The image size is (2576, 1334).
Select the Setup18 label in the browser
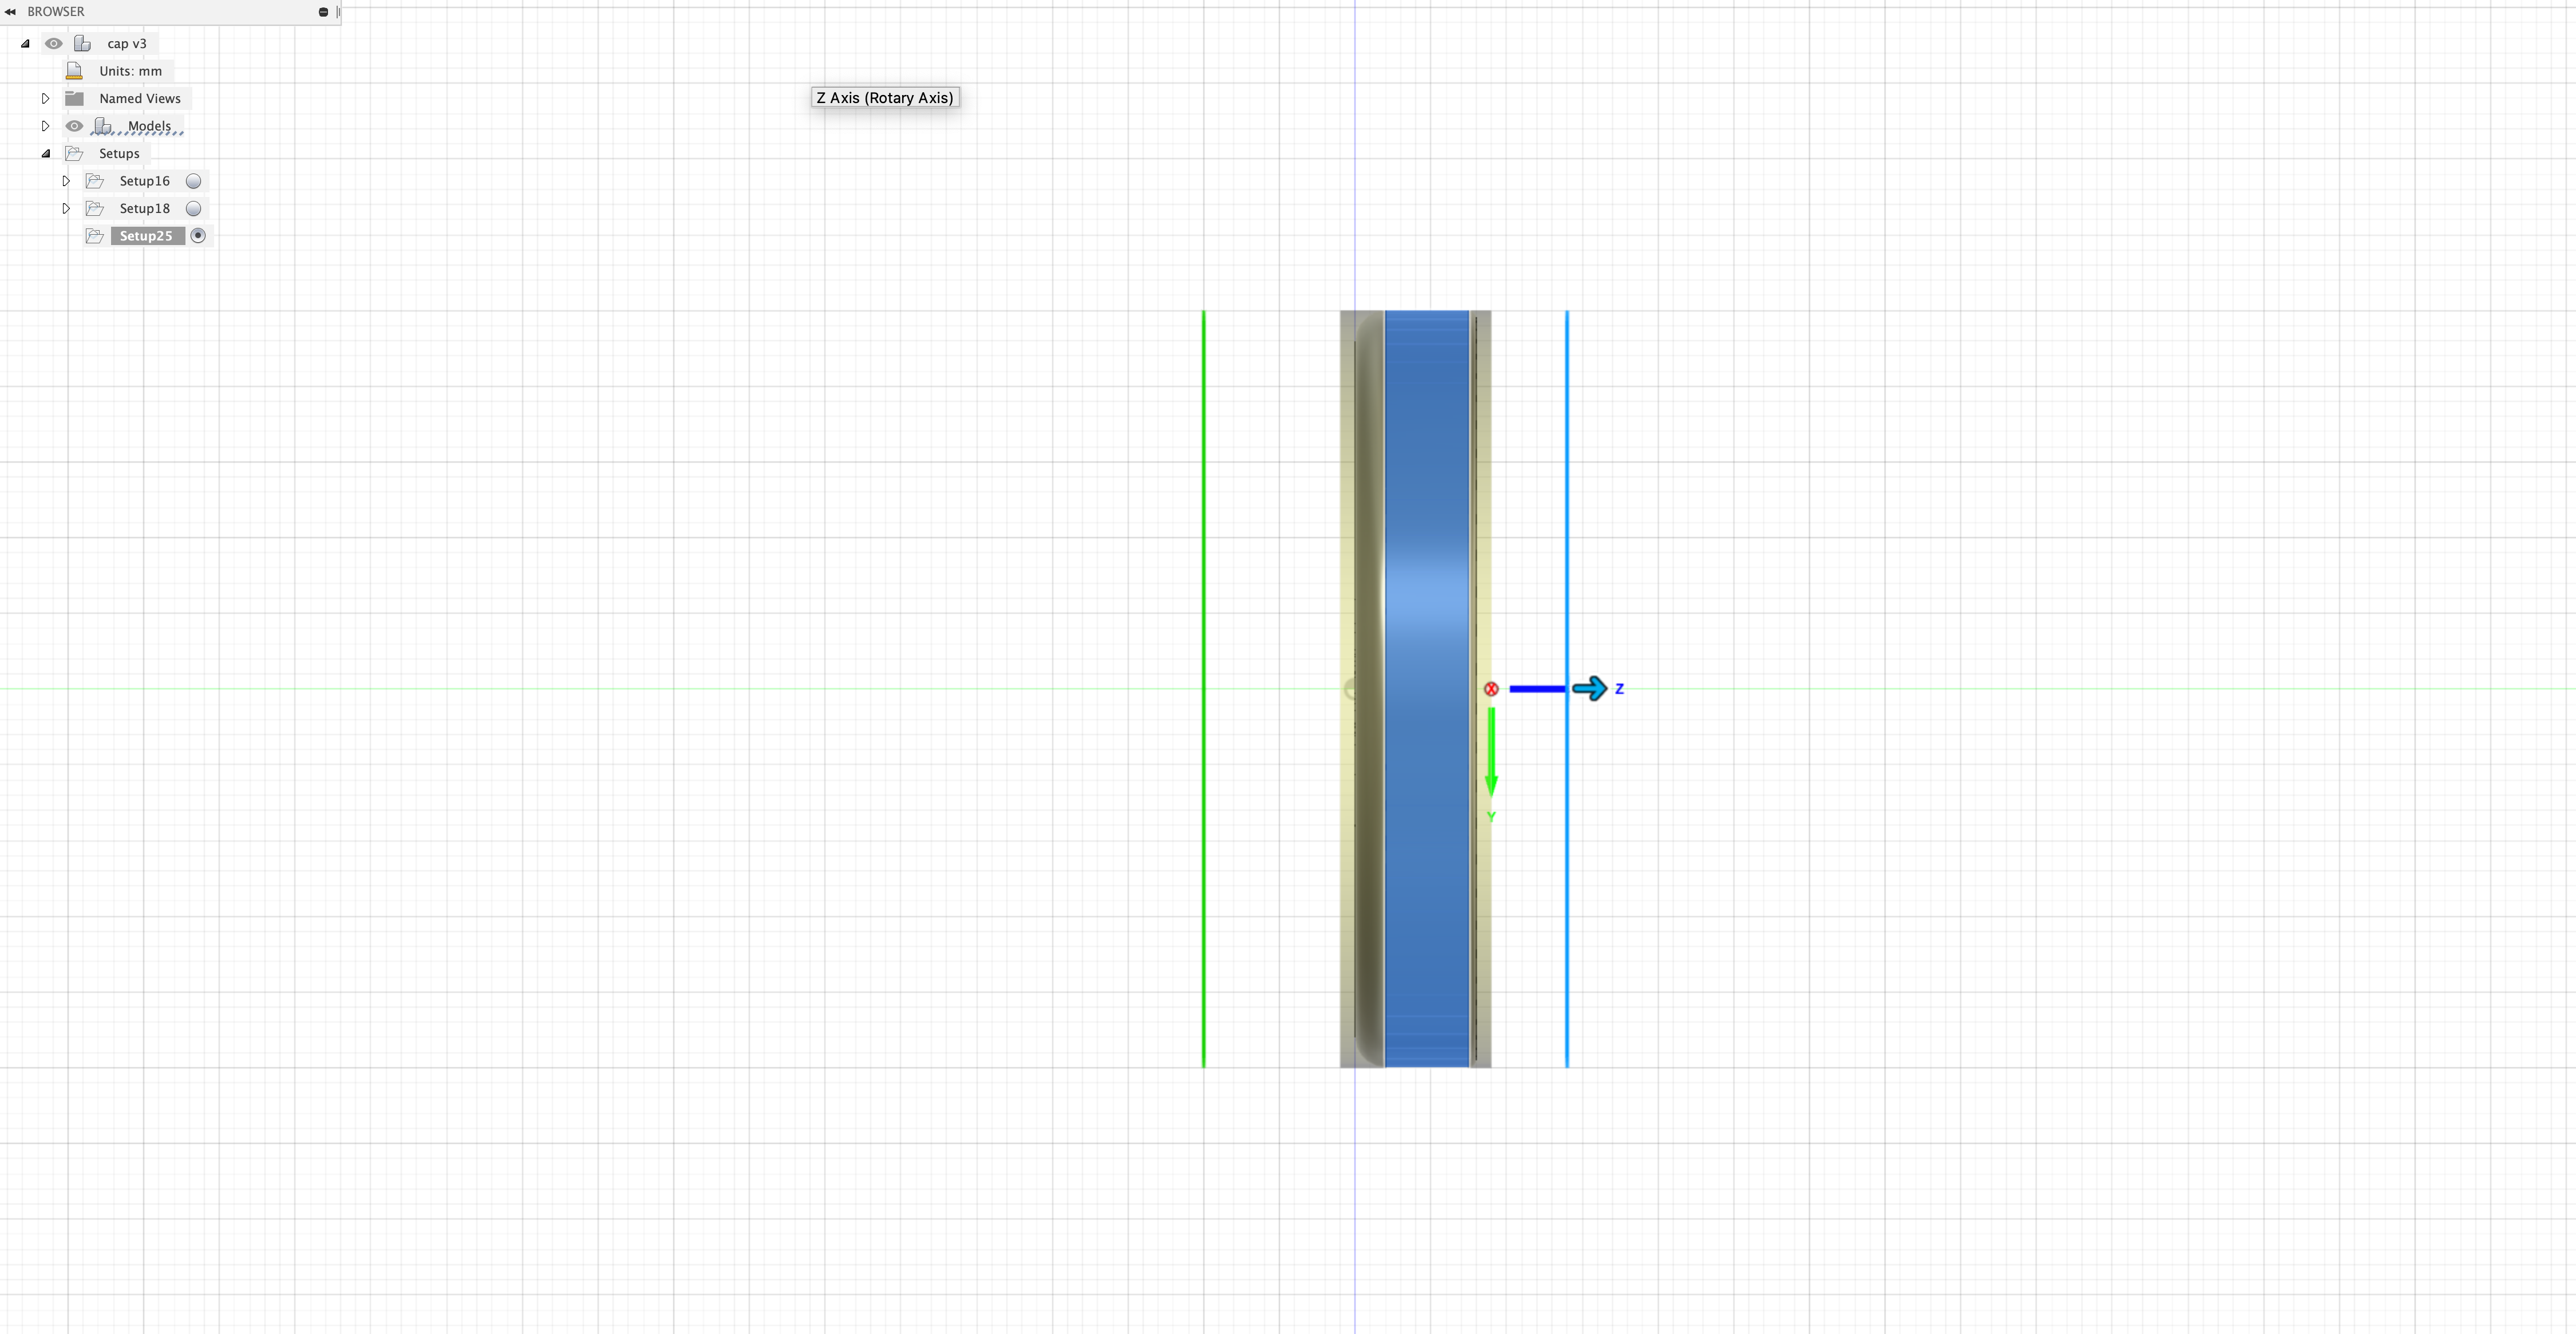(x=145, y=208)
